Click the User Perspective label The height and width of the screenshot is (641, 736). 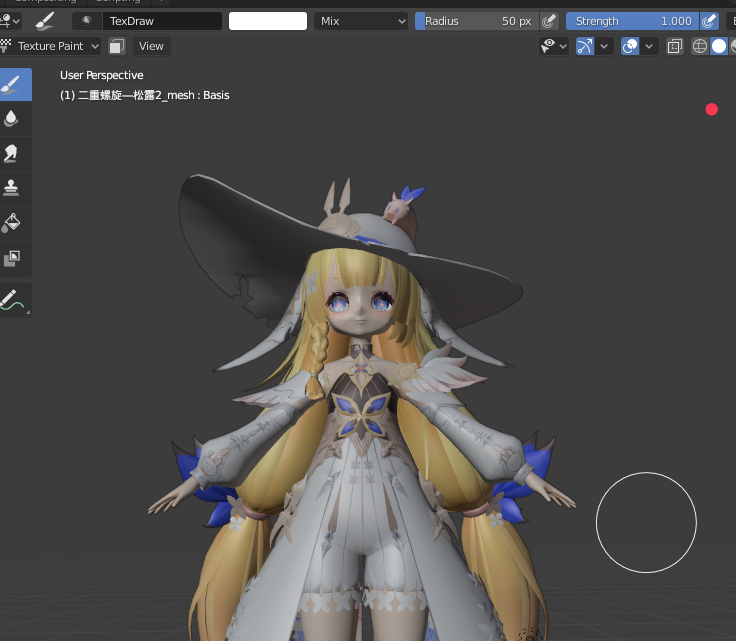coord(102,75)
